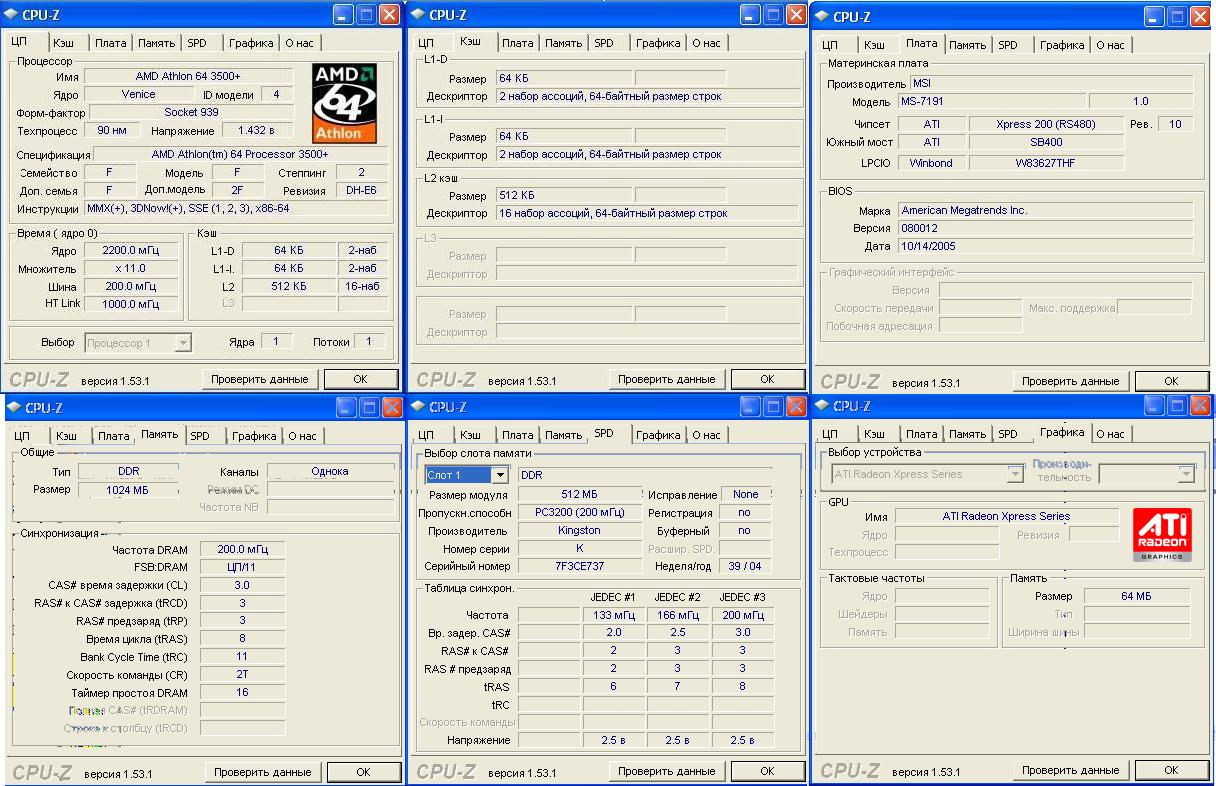Click the BIOS date 10/14/2005
This screenshot has height=786, width=1216.
click(1045, 246)
